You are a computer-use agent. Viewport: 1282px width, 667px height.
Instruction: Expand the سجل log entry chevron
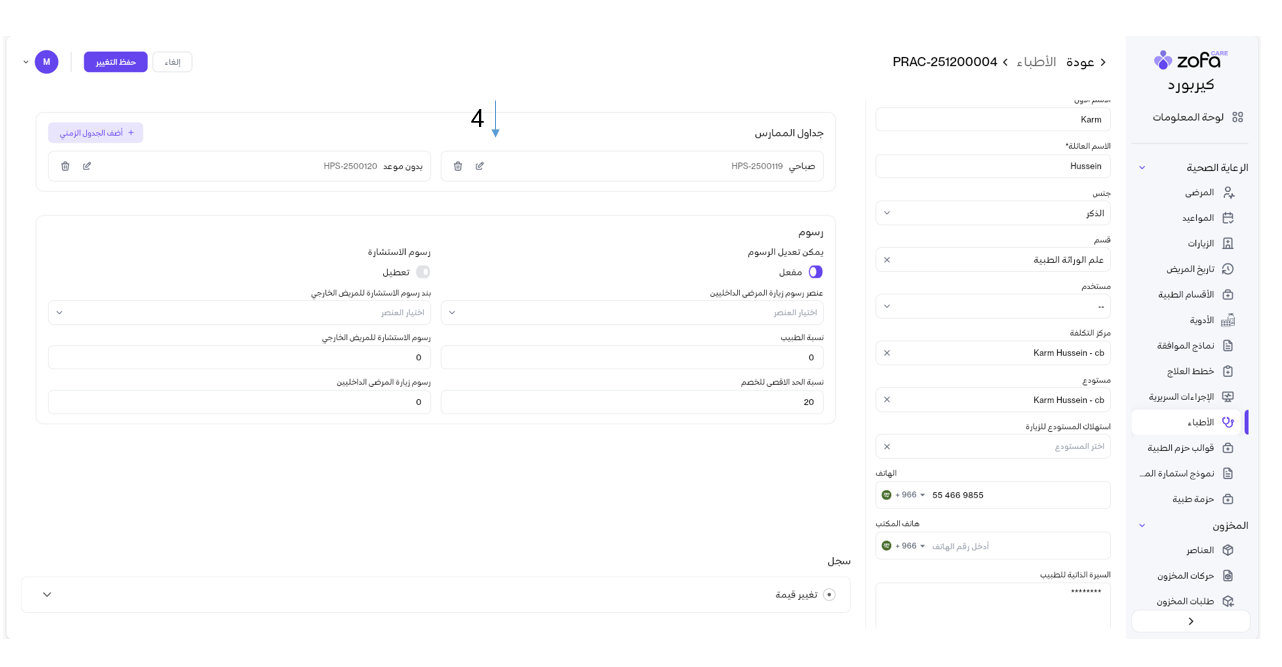(x=47, y=595)
